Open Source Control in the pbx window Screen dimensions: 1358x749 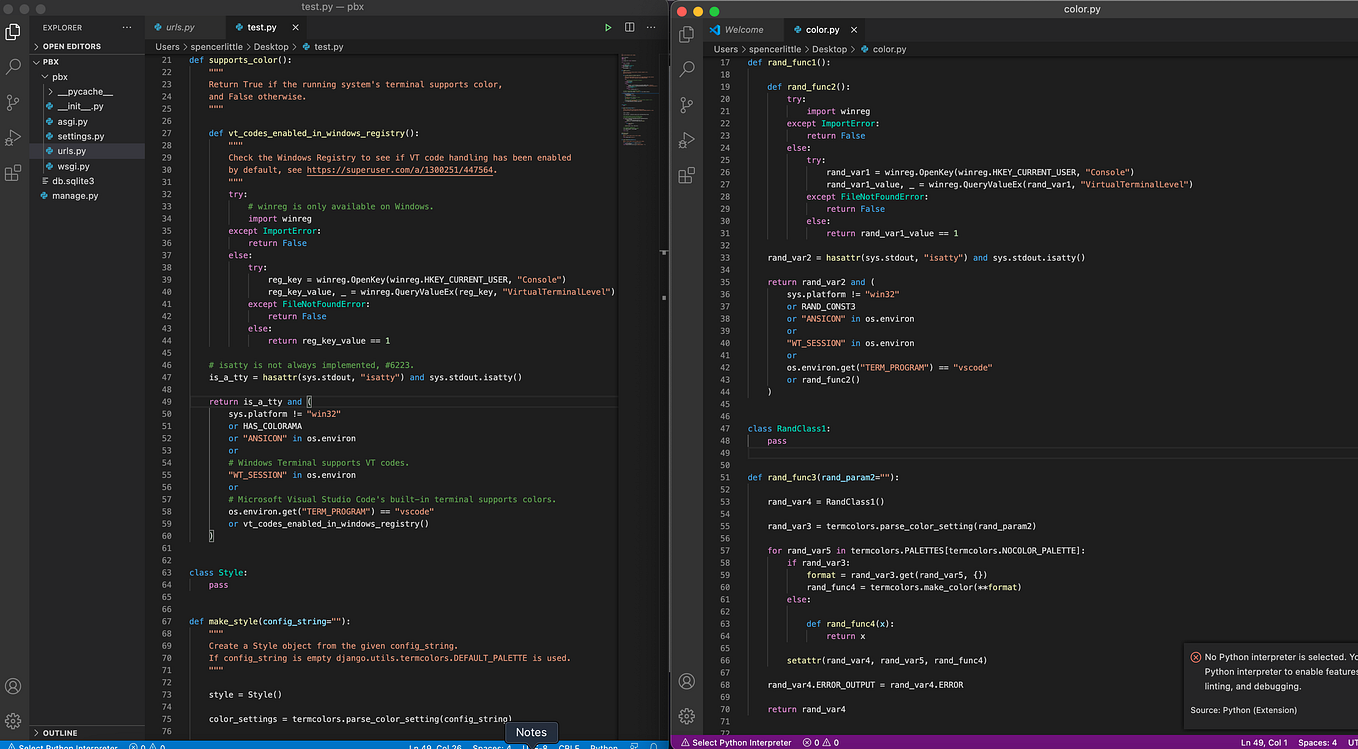coord(13,102)
